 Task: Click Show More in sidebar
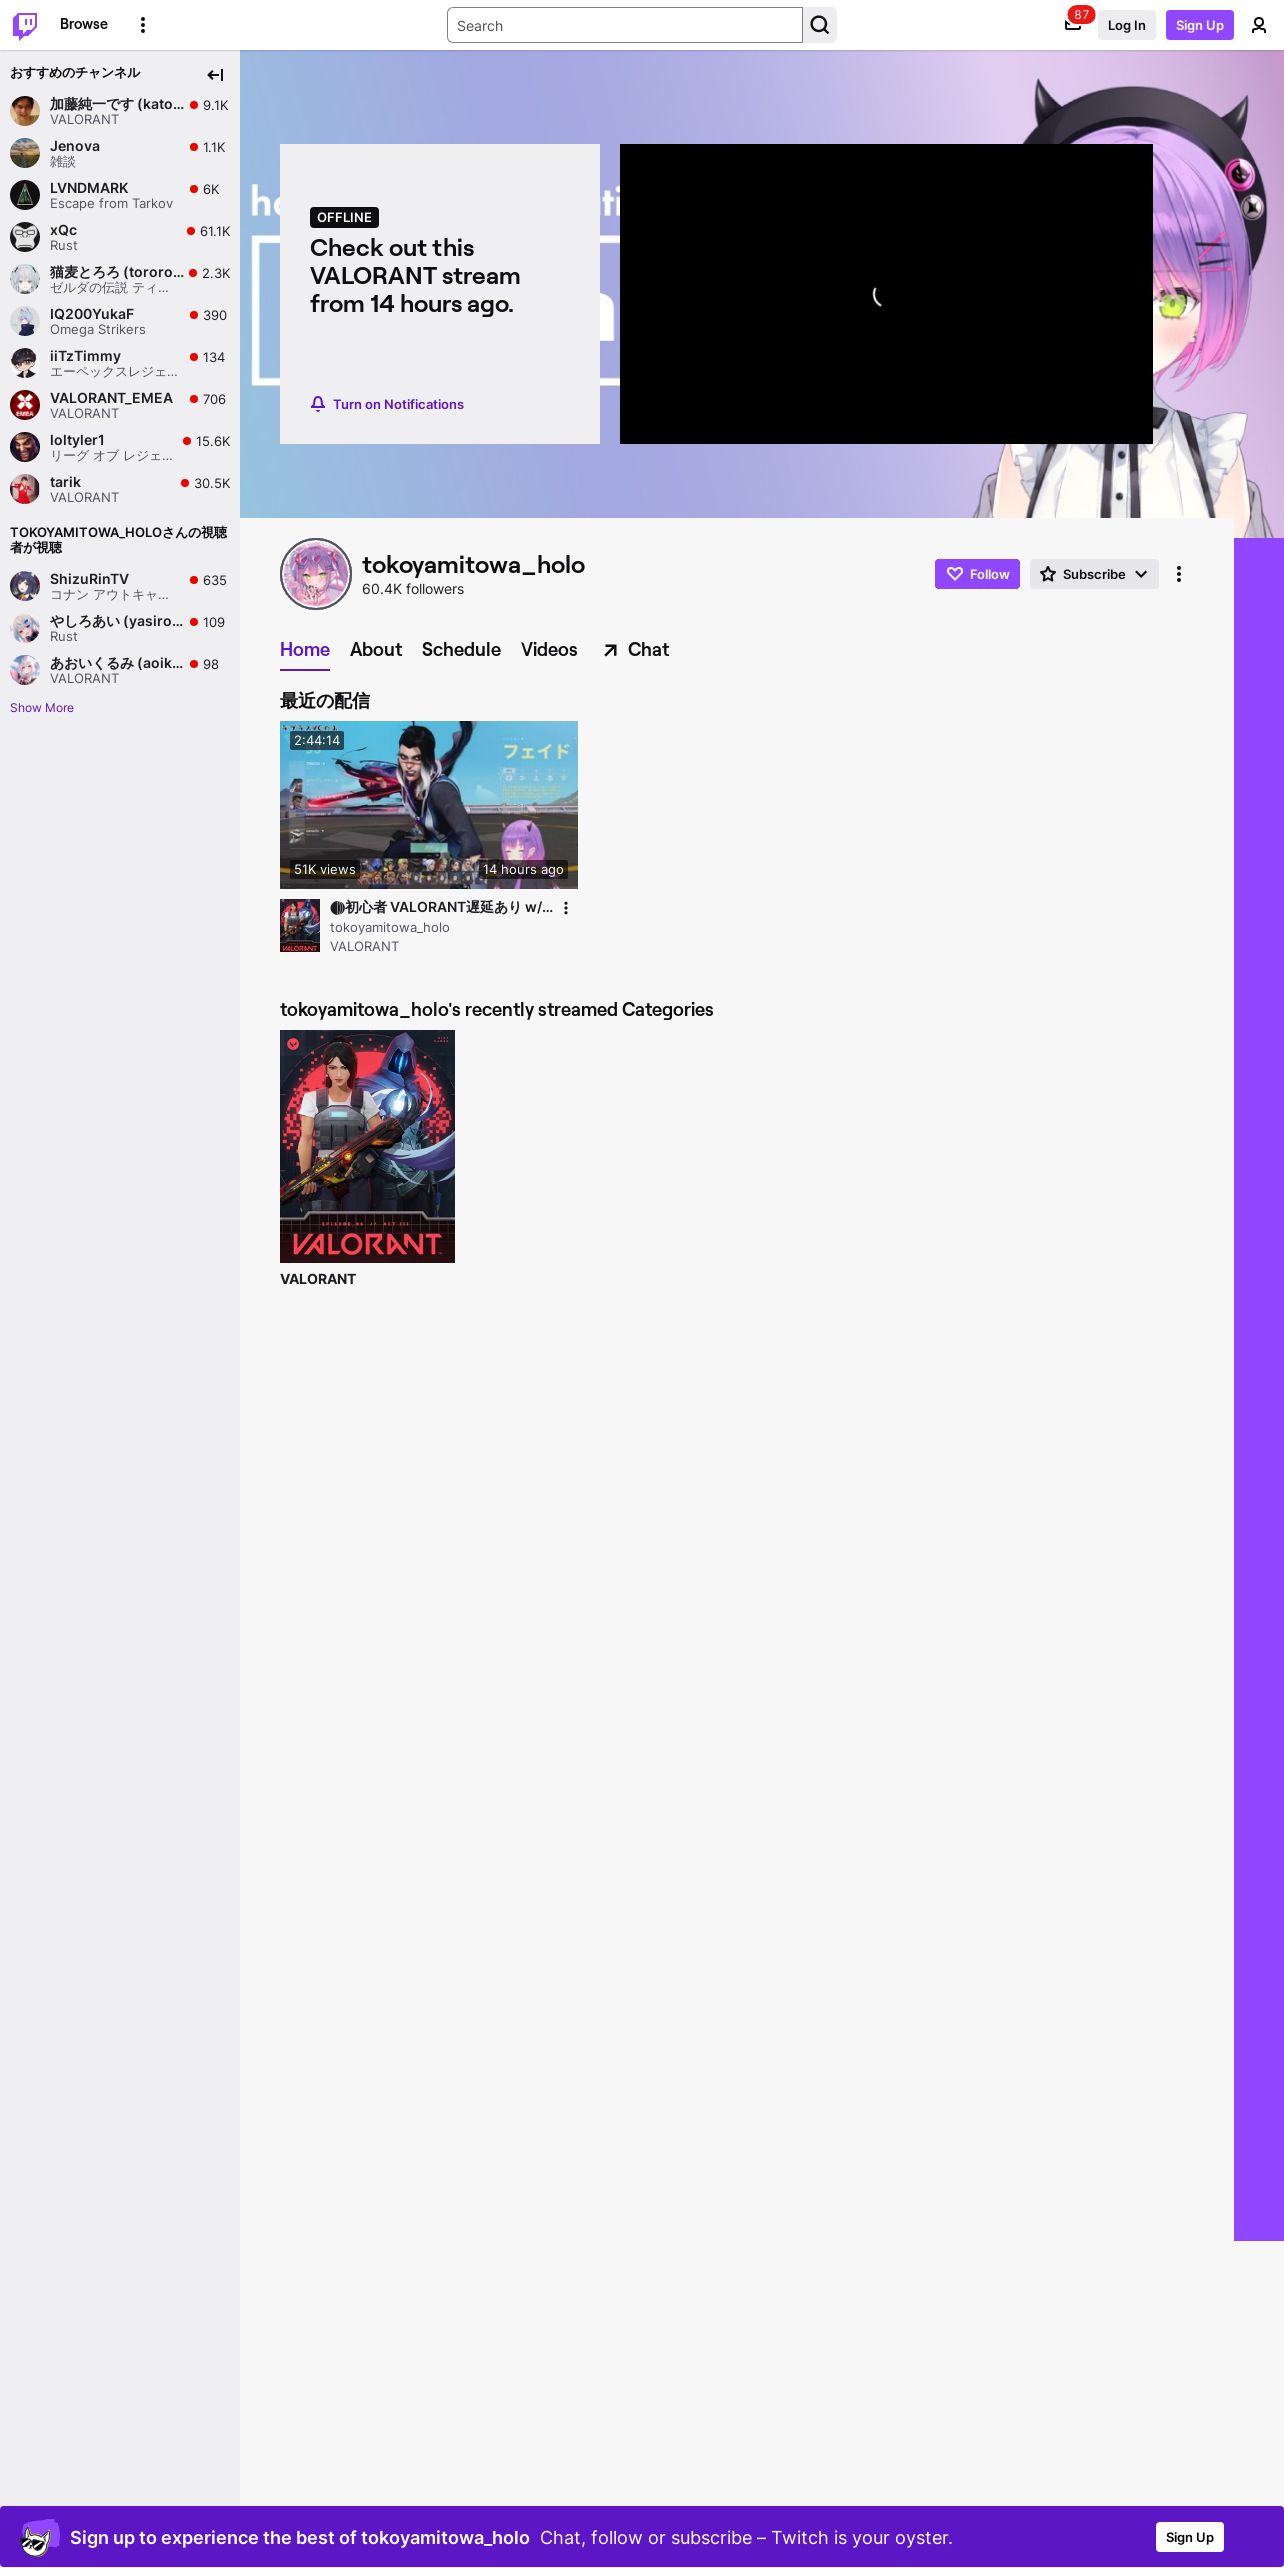click(42, 708)
